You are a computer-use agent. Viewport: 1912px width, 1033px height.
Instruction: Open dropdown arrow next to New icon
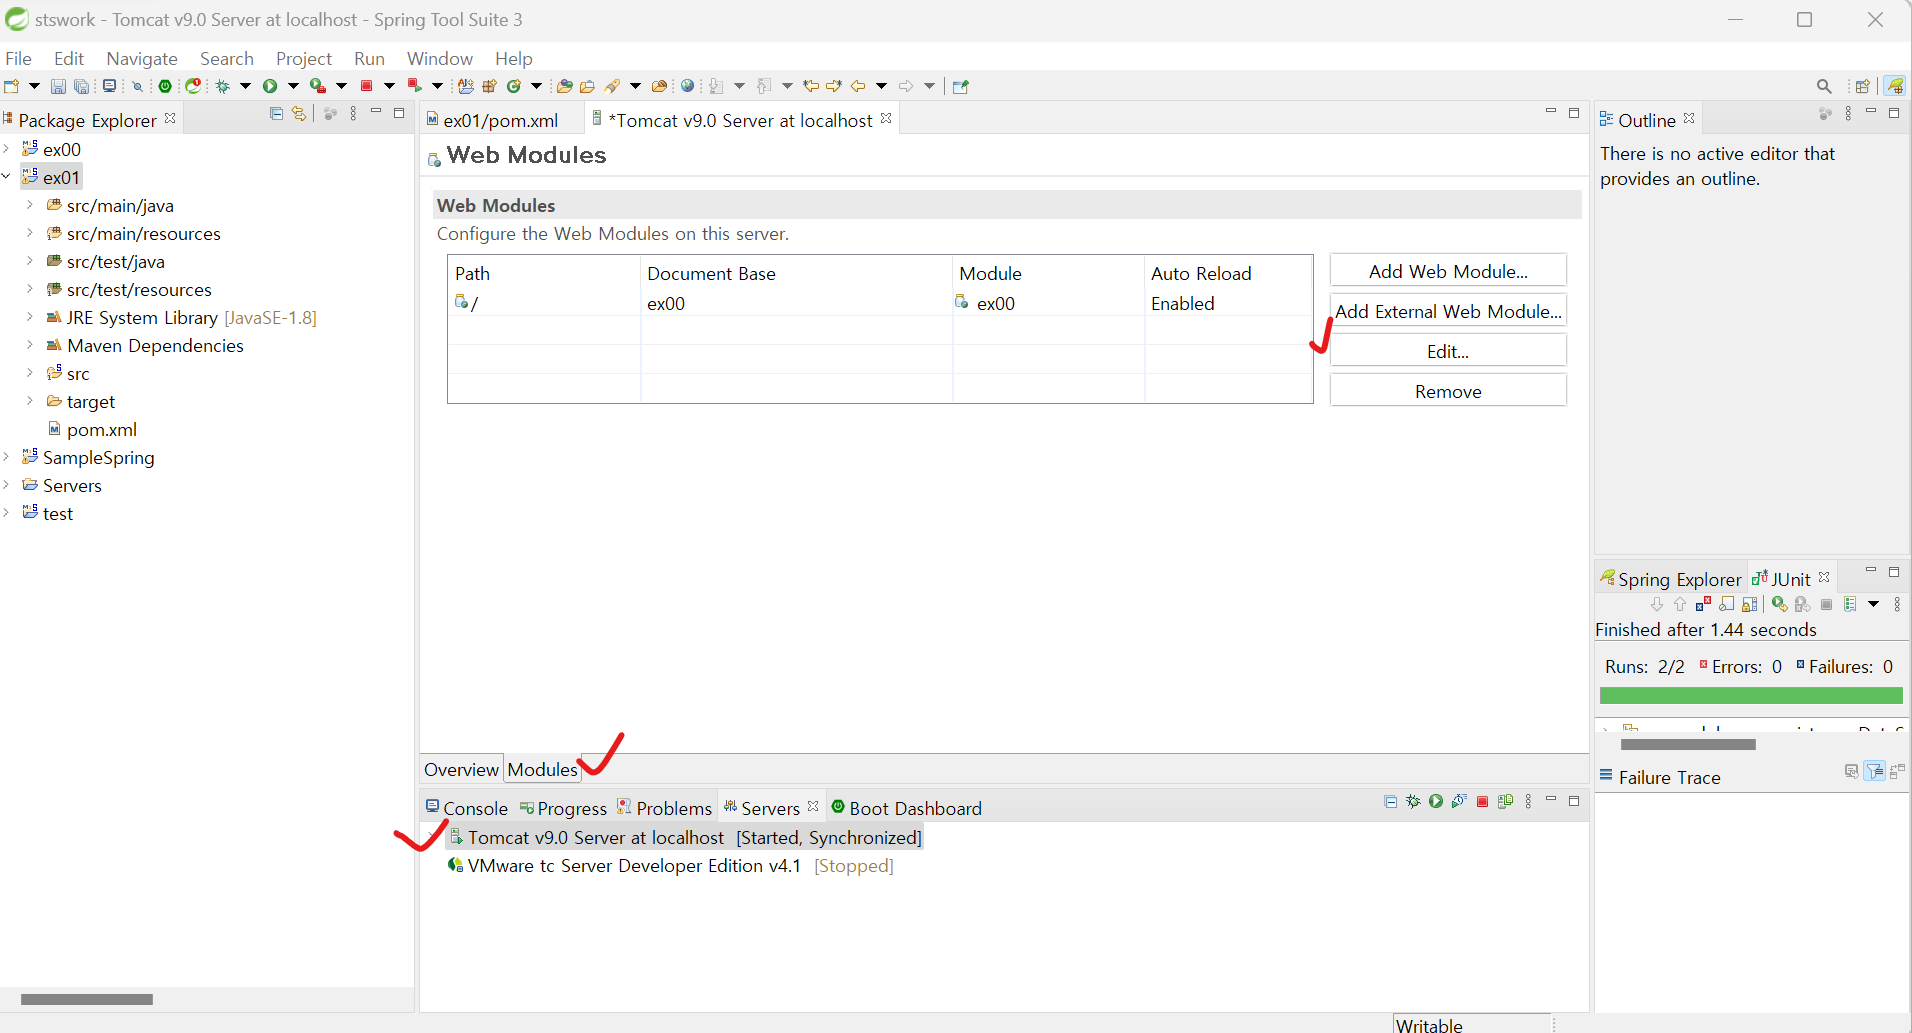34,86
